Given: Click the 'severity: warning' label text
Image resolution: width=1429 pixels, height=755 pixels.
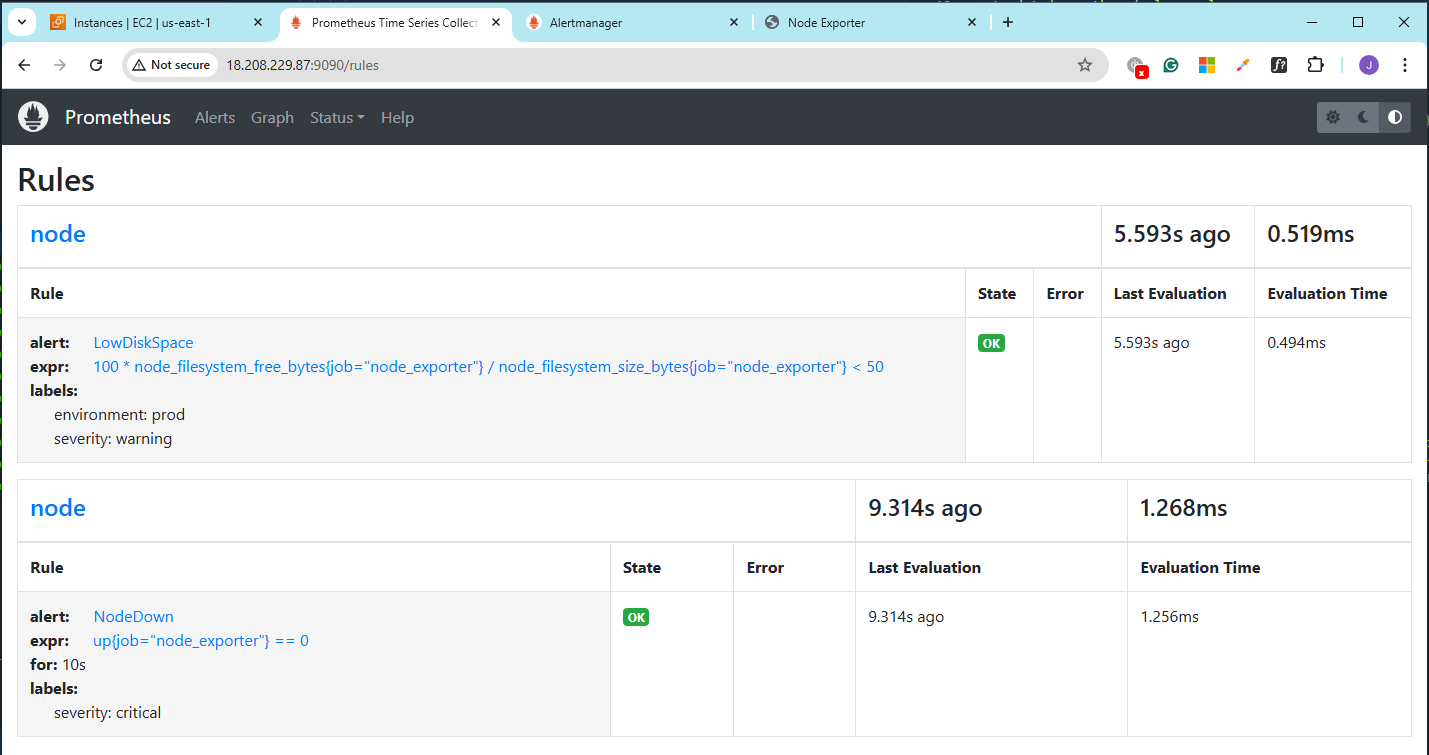Looking at the screenshot, I should tap(113, 439).
